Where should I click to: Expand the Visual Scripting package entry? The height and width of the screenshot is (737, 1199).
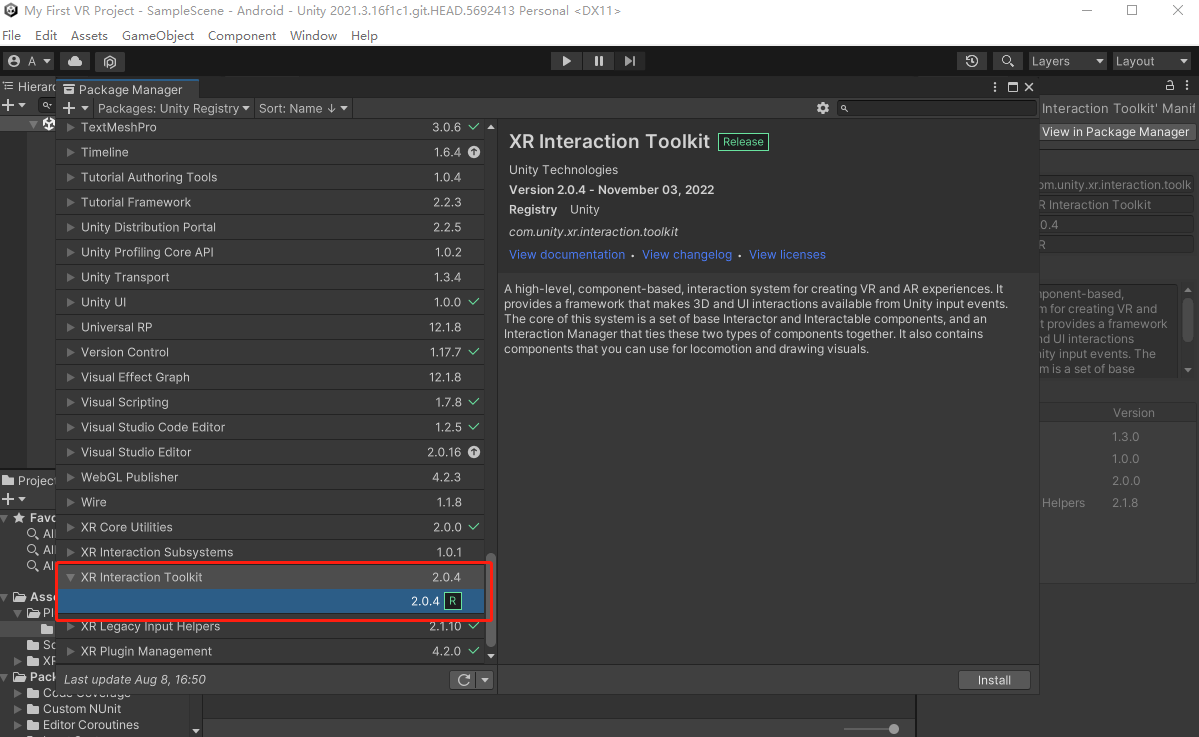(70, 402)
